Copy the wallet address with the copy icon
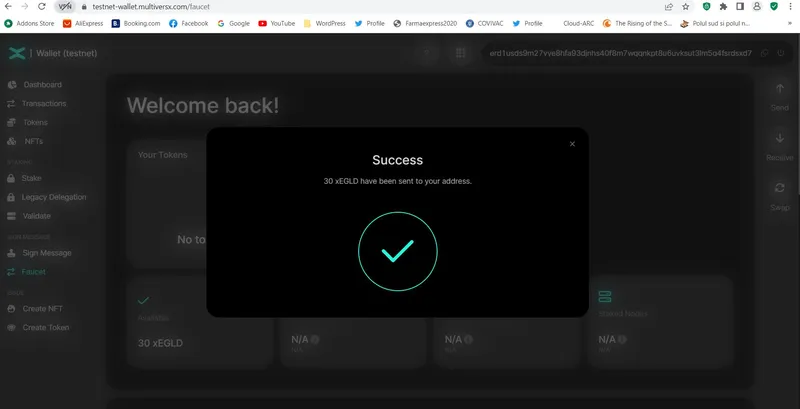The image size is (800, 409). coord(764,53)
